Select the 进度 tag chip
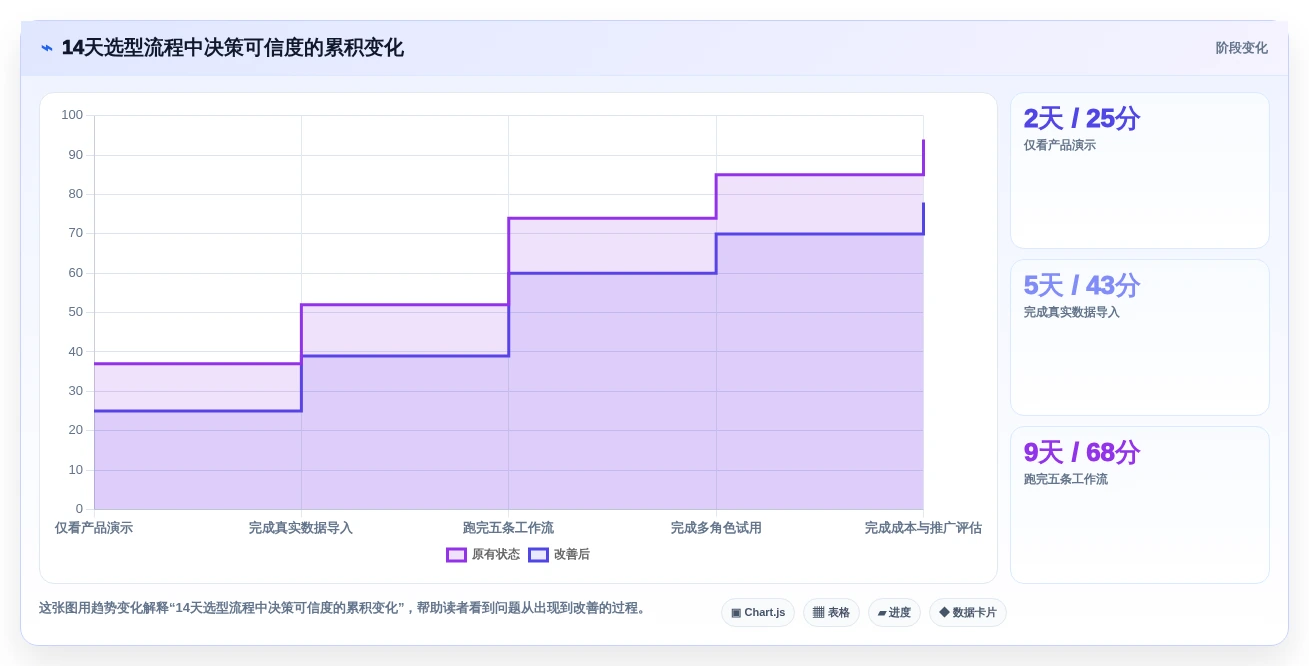The height and width of the screenshot is (666, 1309). pos(894,612)
